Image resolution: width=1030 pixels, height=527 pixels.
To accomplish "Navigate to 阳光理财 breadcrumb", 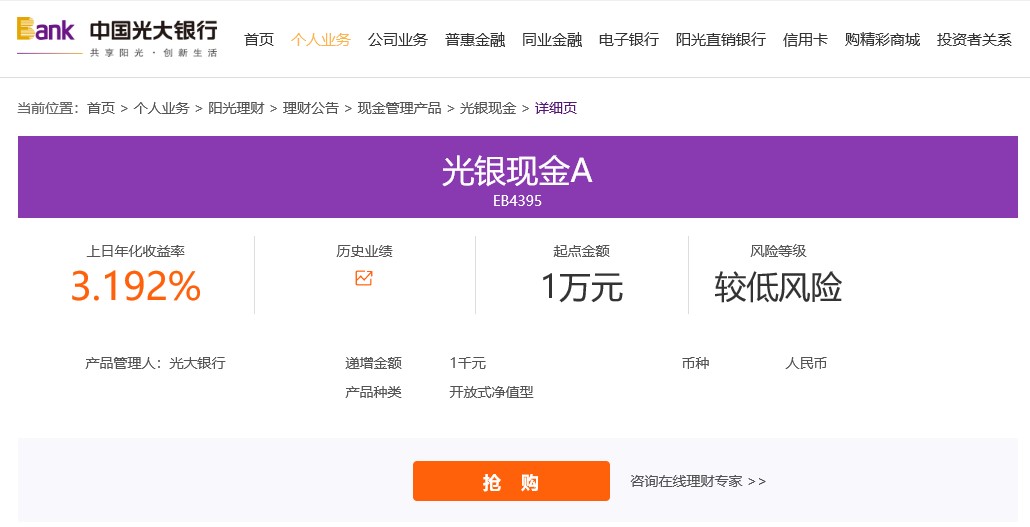I will pos(236,108).
